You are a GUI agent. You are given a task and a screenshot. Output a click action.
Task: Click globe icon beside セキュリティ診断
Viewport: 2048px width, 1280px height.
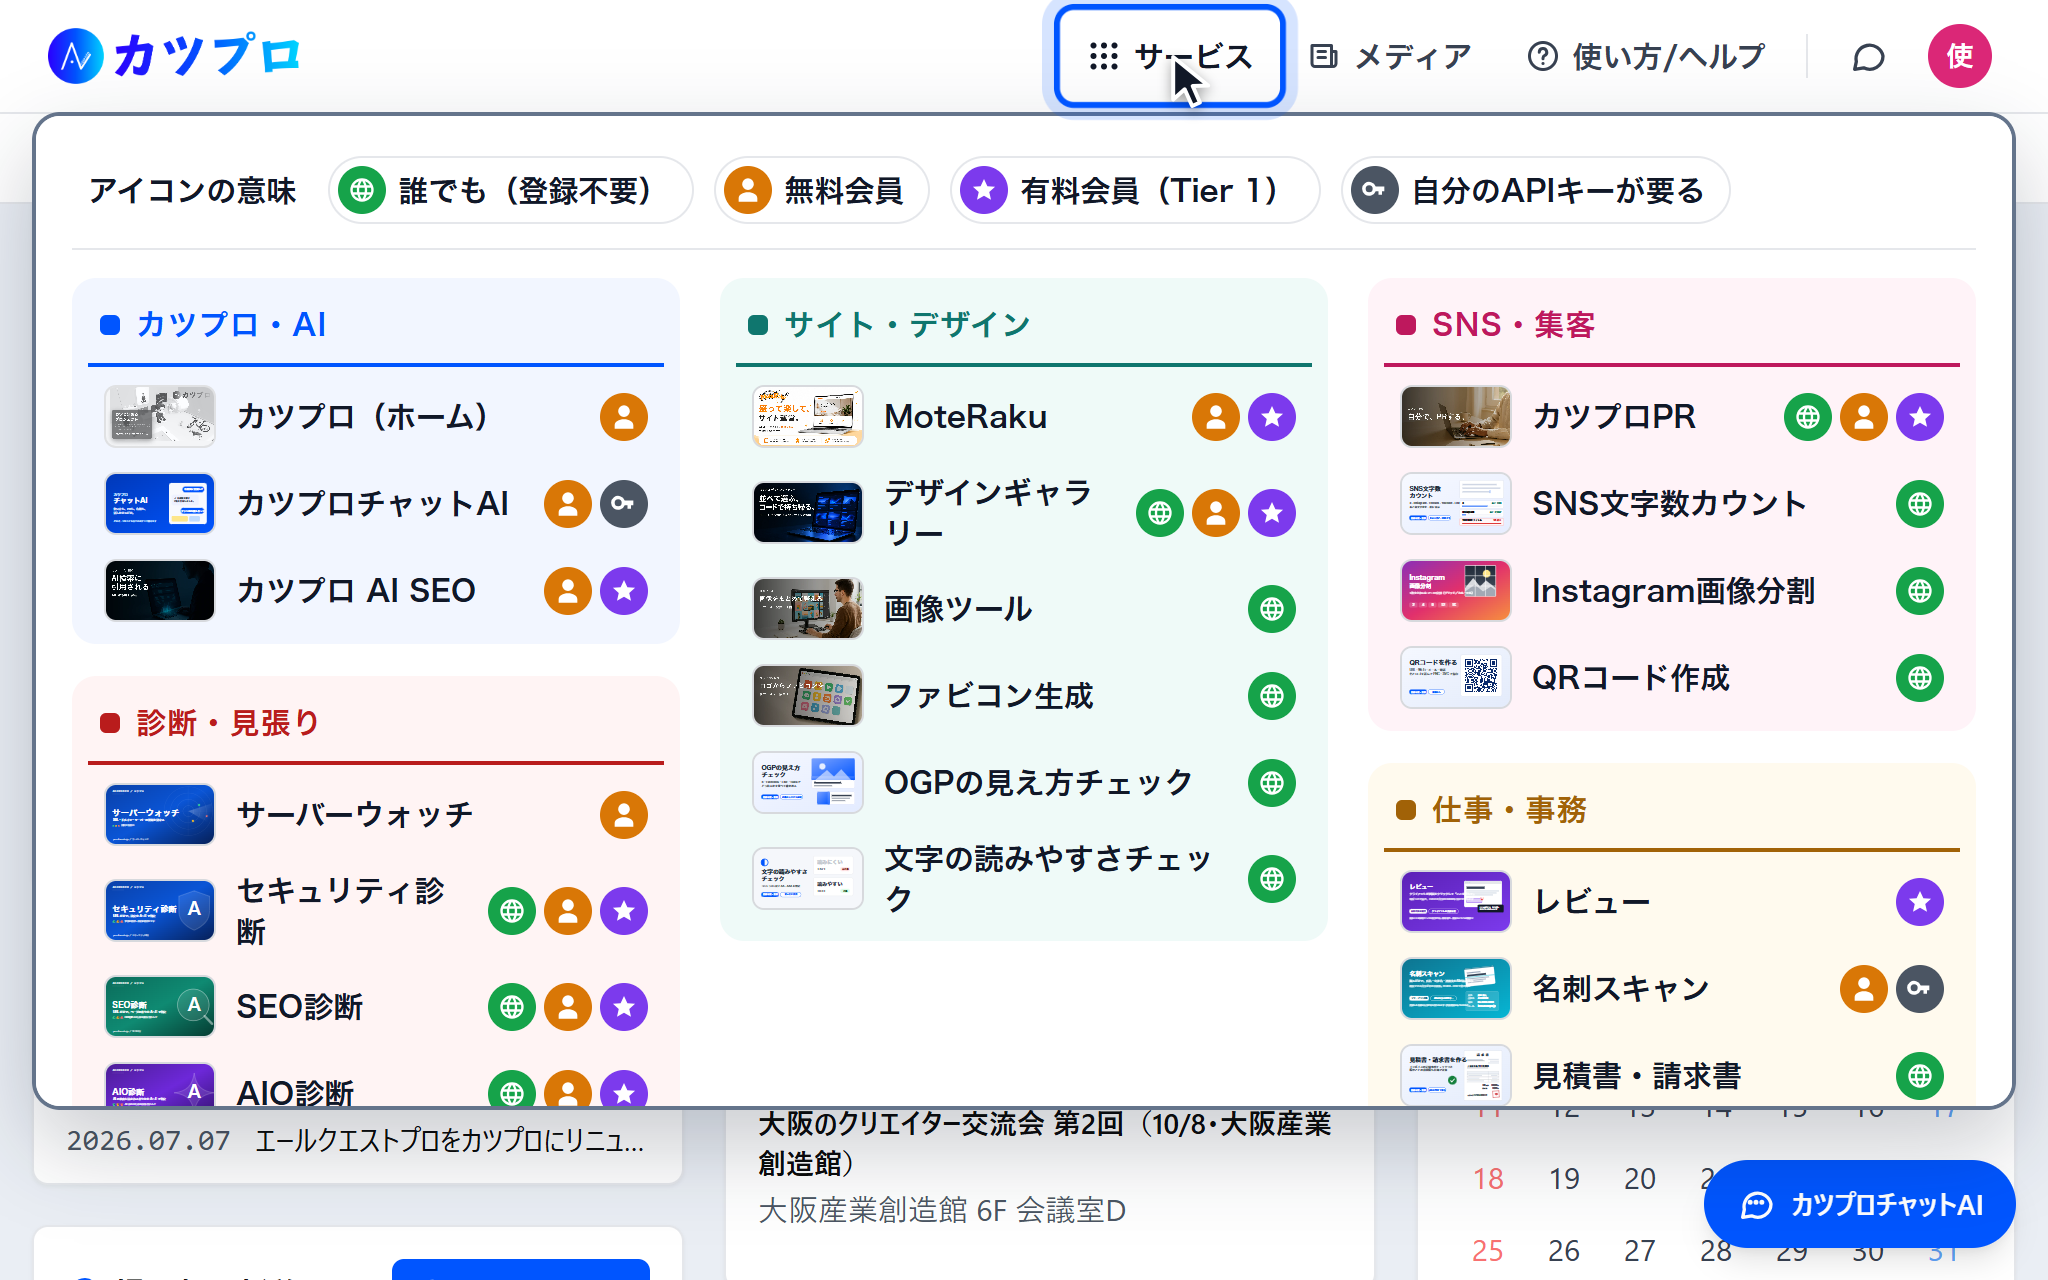pos(512,911)
